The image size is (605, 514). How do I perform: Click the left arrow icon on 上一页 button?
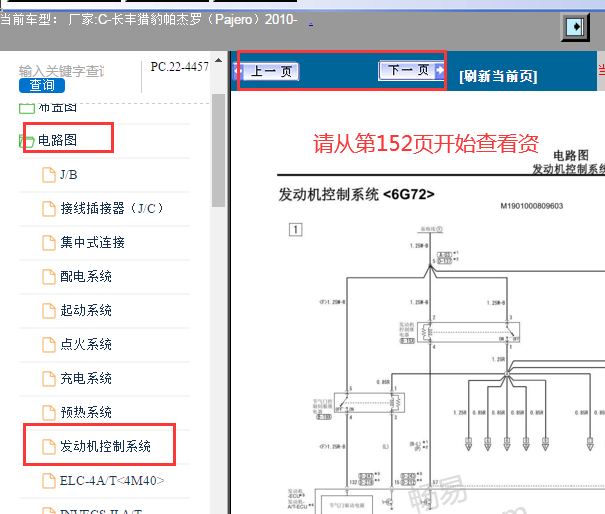238,72
